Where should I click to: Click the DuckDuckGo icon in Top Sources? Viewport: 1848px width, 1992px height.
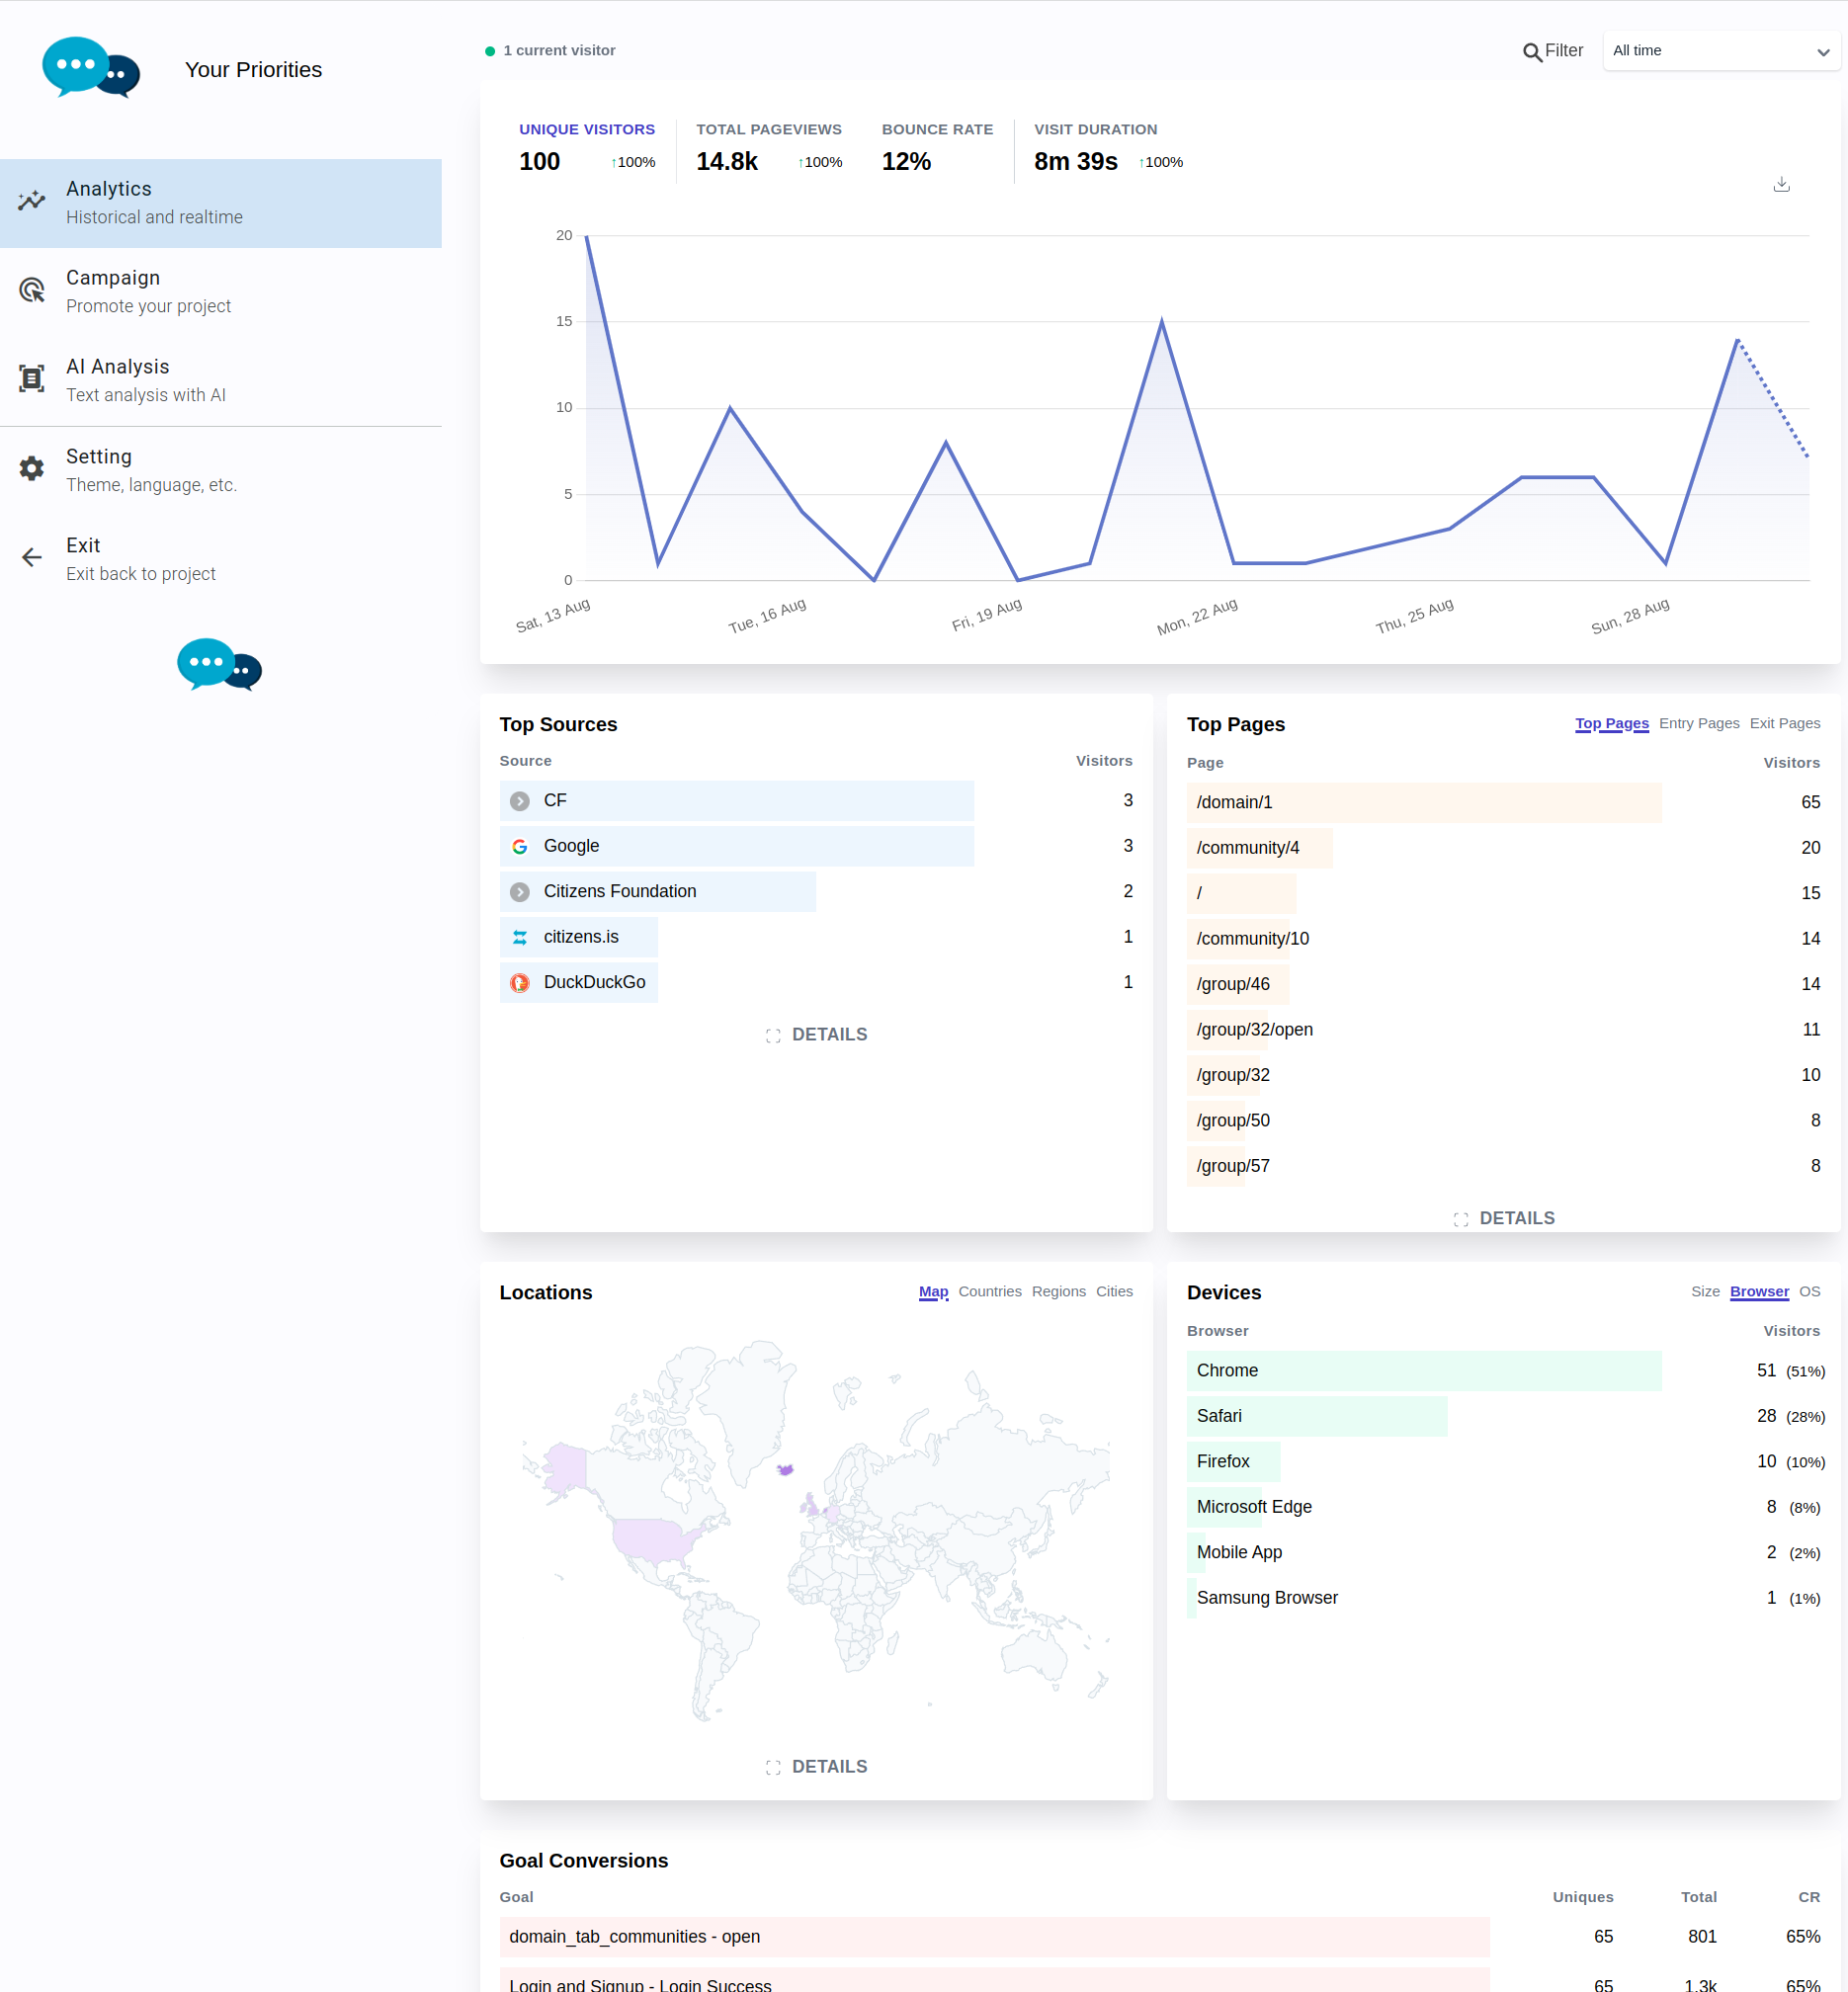[520, 982]
